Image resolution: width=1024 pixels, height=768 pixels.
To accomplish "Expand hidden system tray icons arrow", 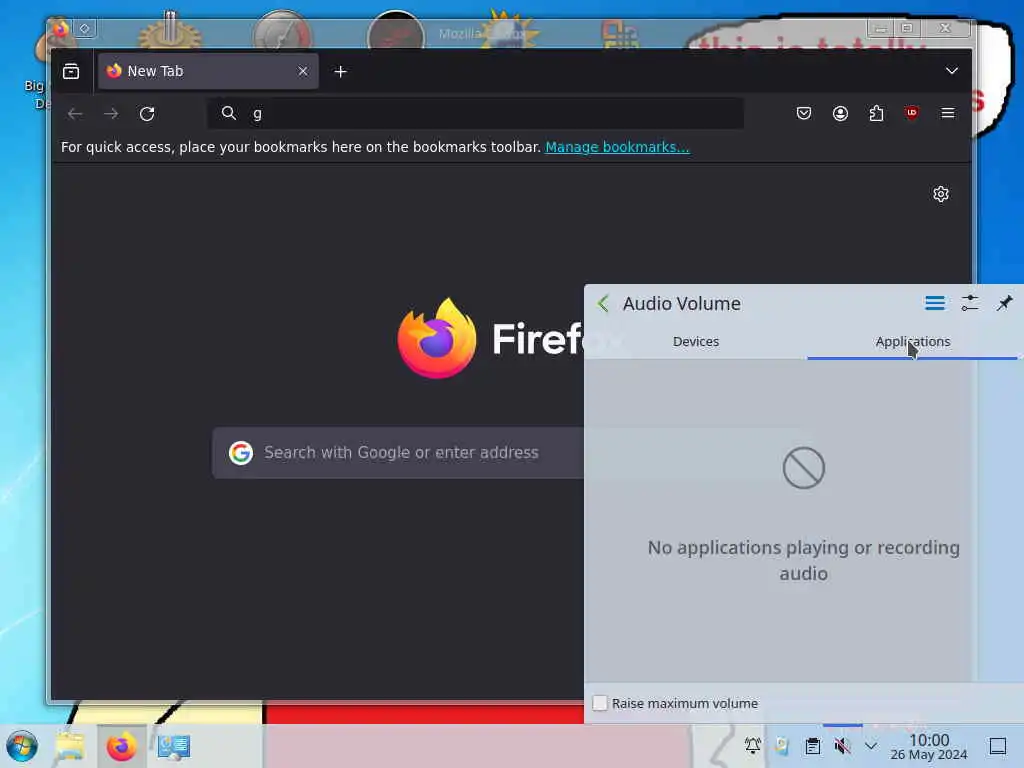I will pyautogui.click(x=871, y=746).
